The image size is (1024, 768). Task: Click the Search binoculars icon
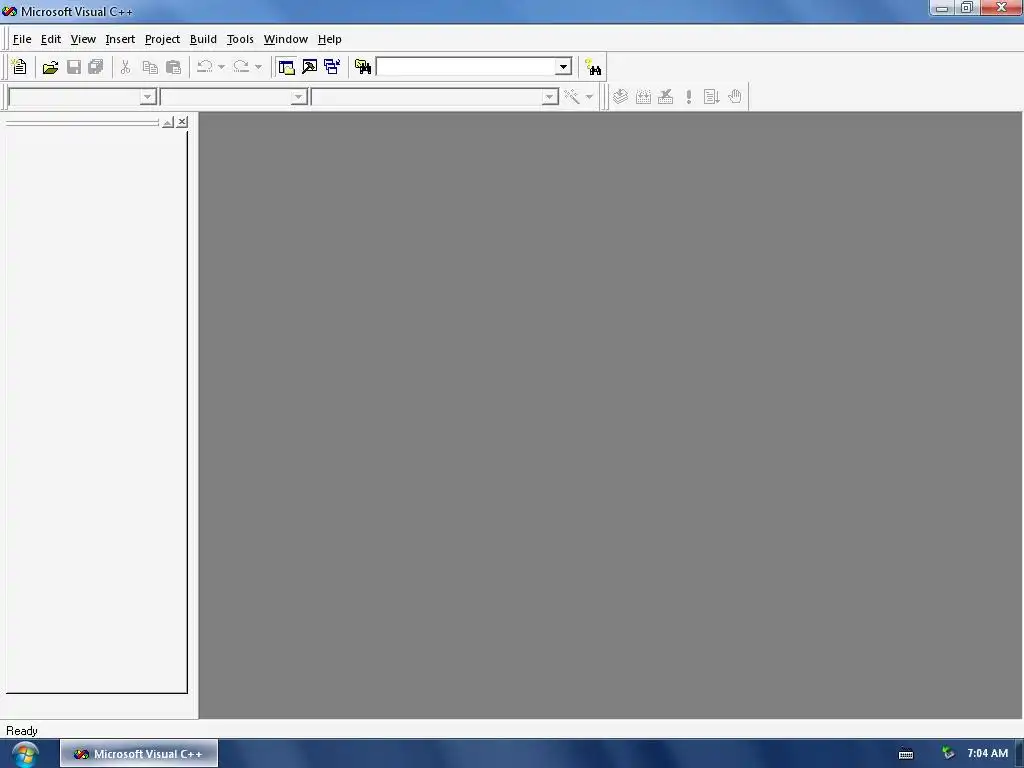pos(593,67)
